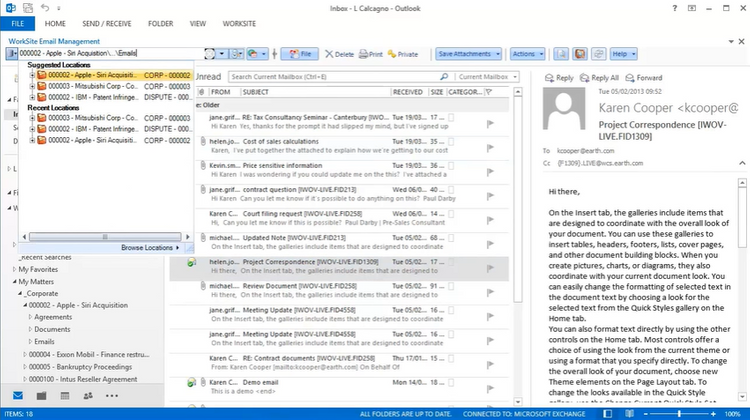Reply to the open email
The image size is (750, 420).
point(559,77)
